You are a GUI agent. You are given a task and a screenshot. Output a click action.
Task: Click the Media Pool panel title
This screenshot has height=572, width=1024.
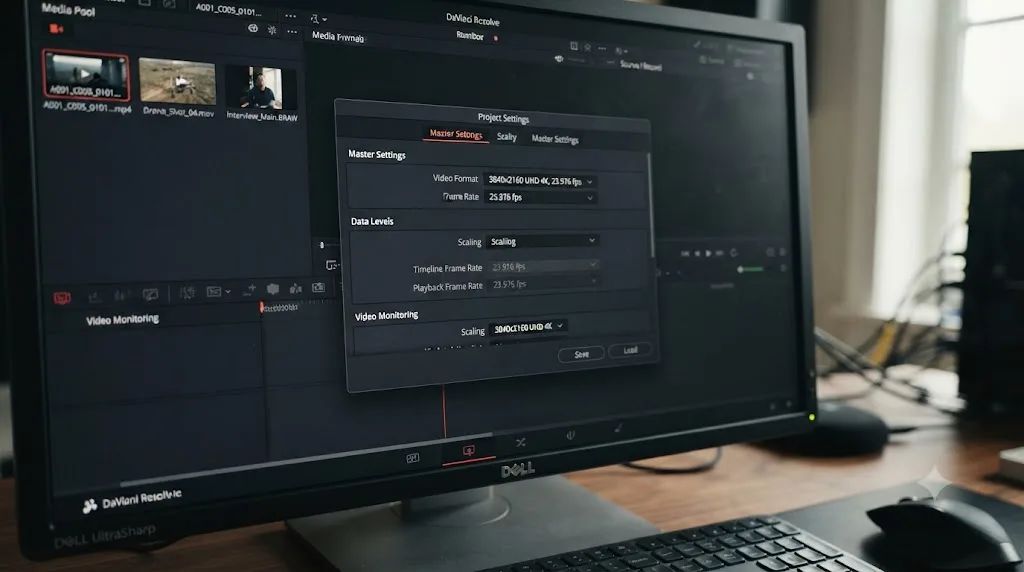[x=68, y=9]
